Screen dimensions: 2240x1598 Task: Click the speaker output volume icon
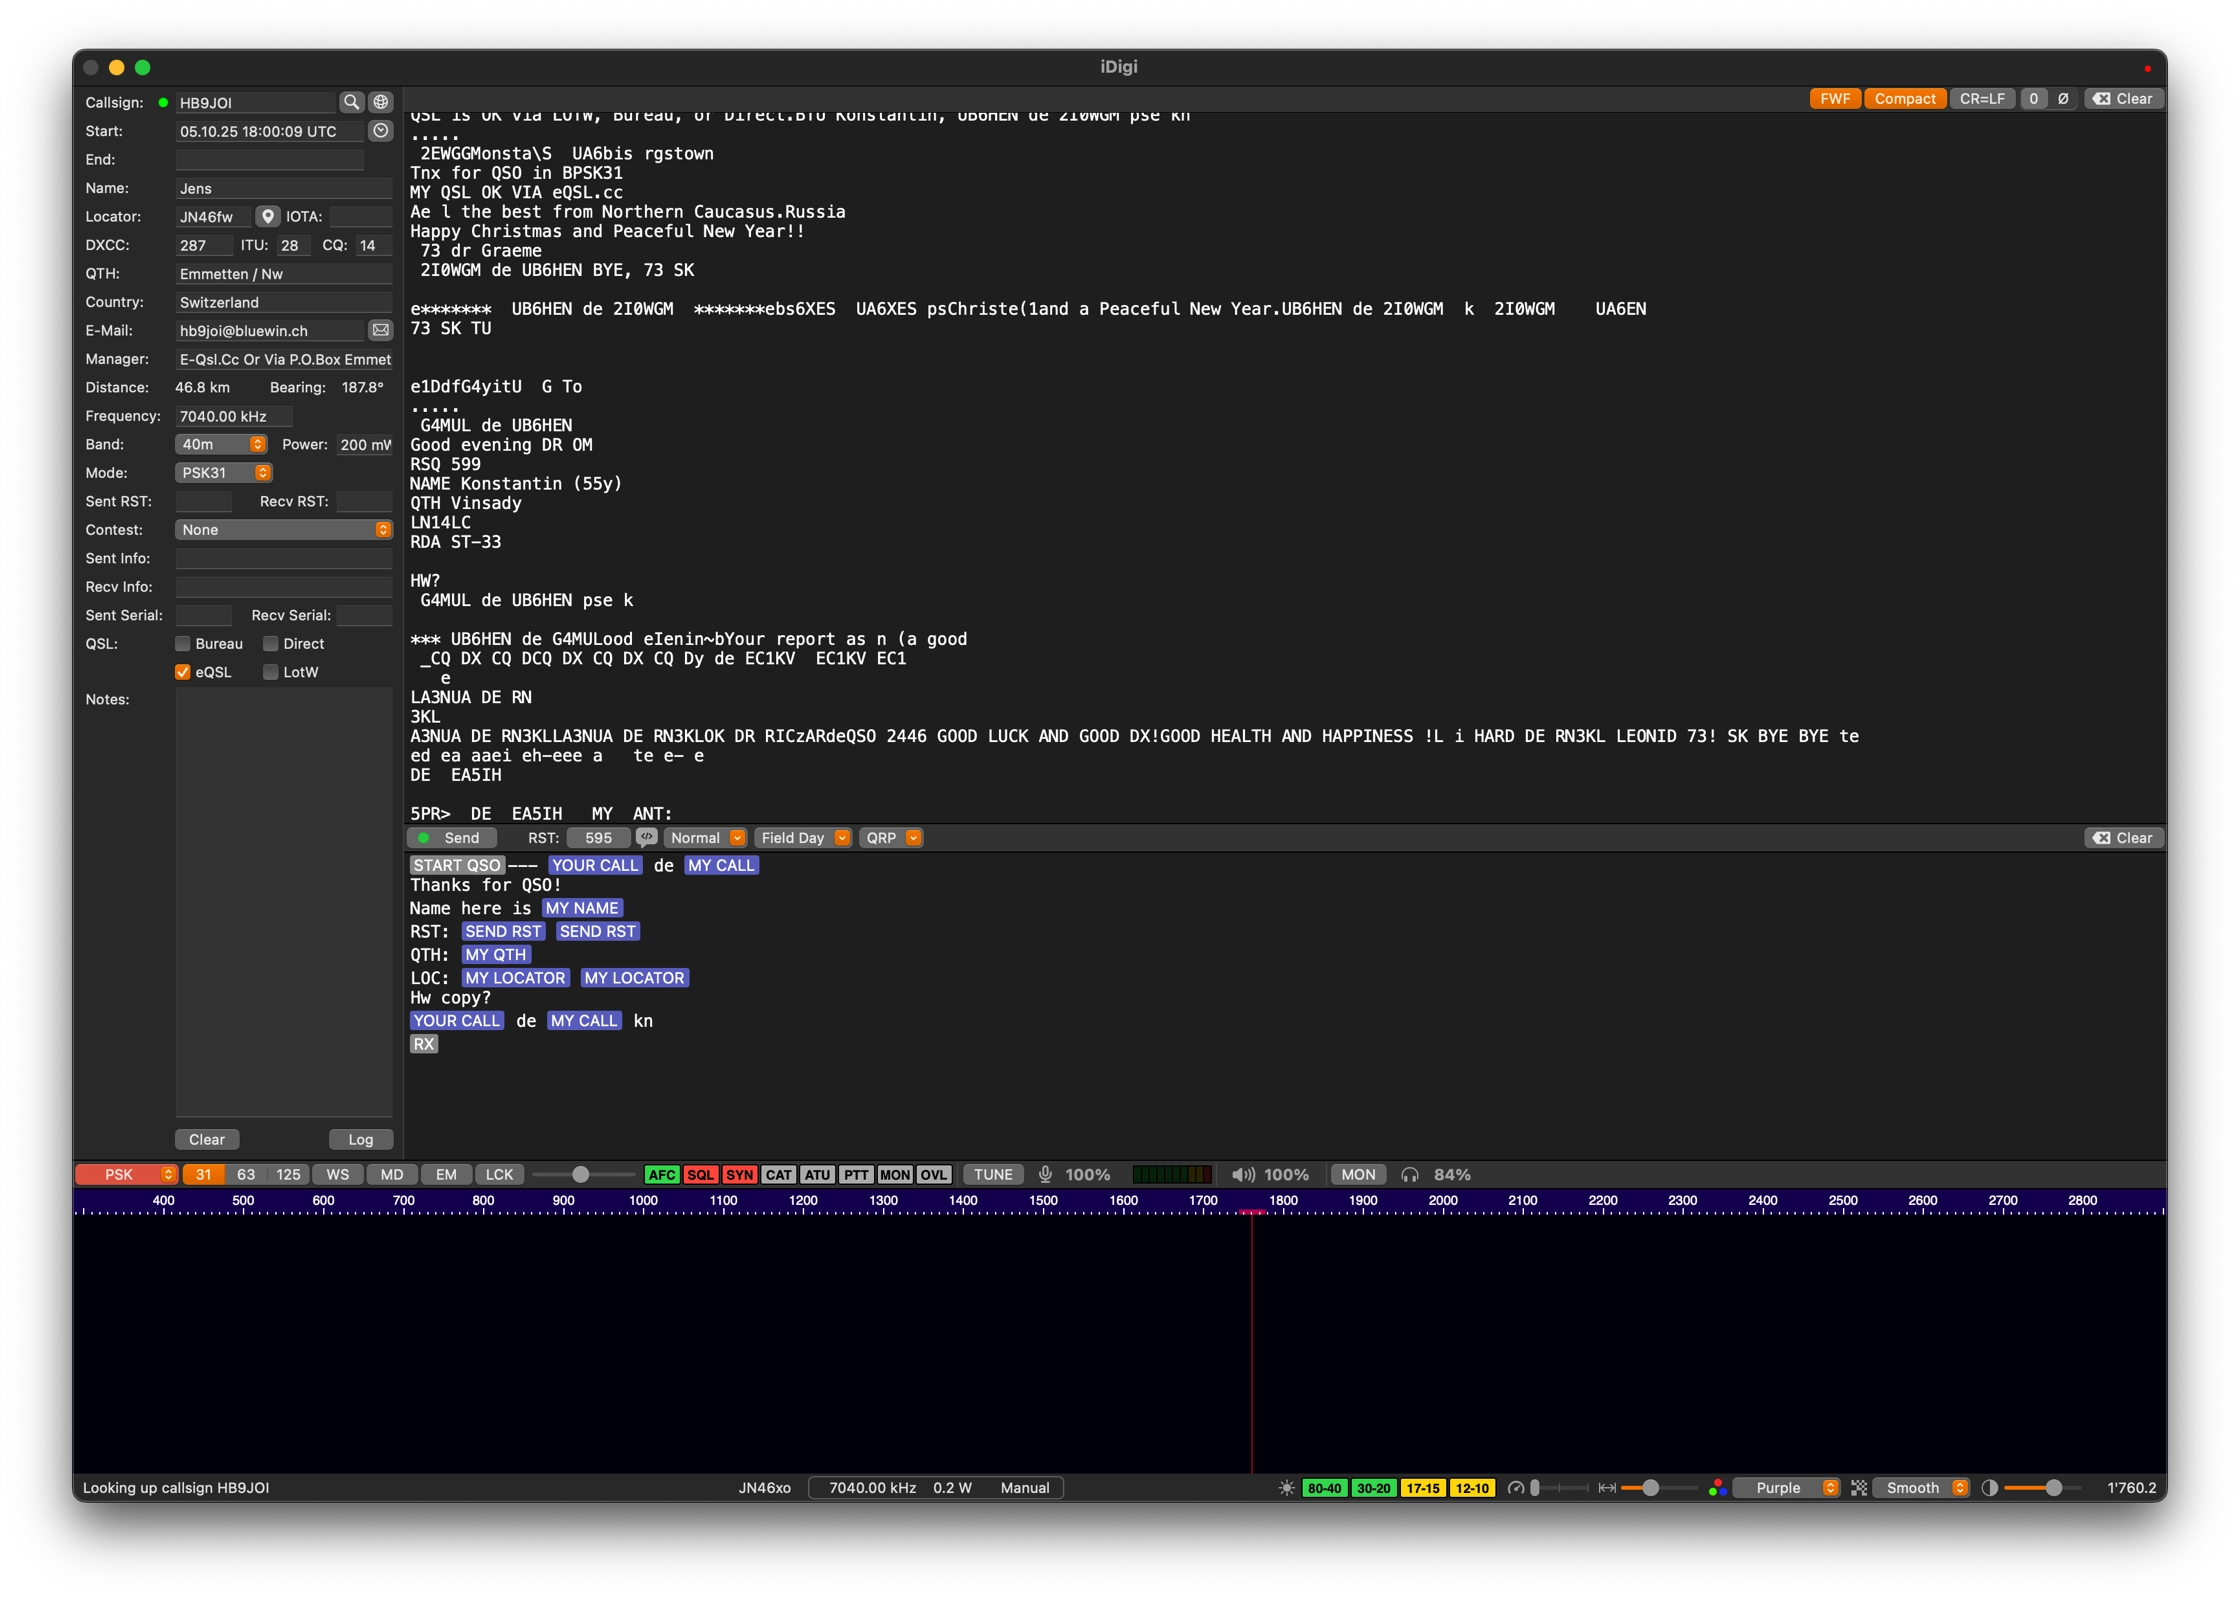click(1243, 1175)
